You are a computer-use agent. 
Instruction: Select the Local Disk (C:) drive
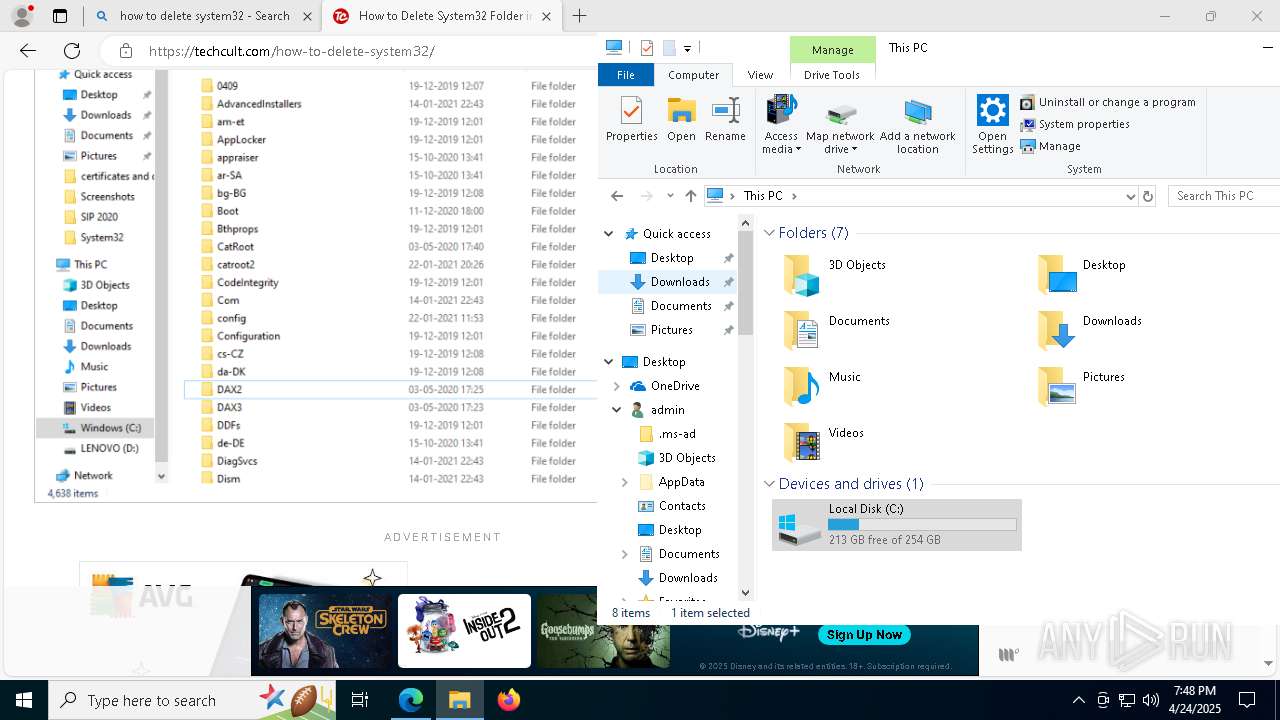(x=897, y=525)
